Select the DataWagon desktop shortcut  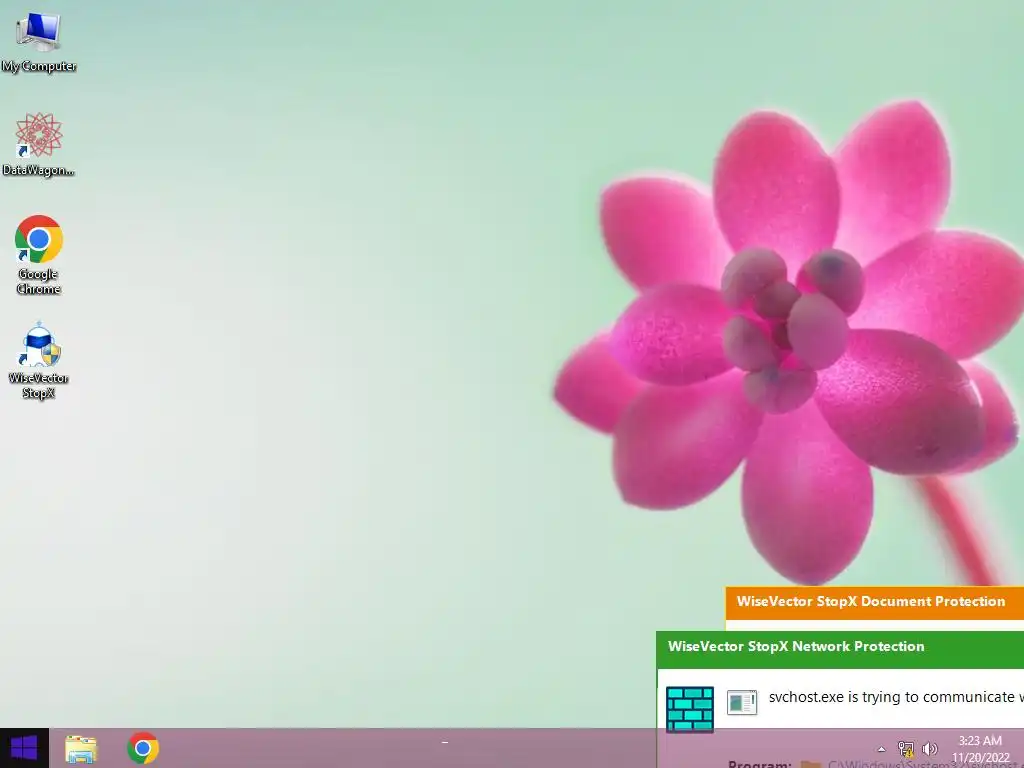[x=39, y=144]
